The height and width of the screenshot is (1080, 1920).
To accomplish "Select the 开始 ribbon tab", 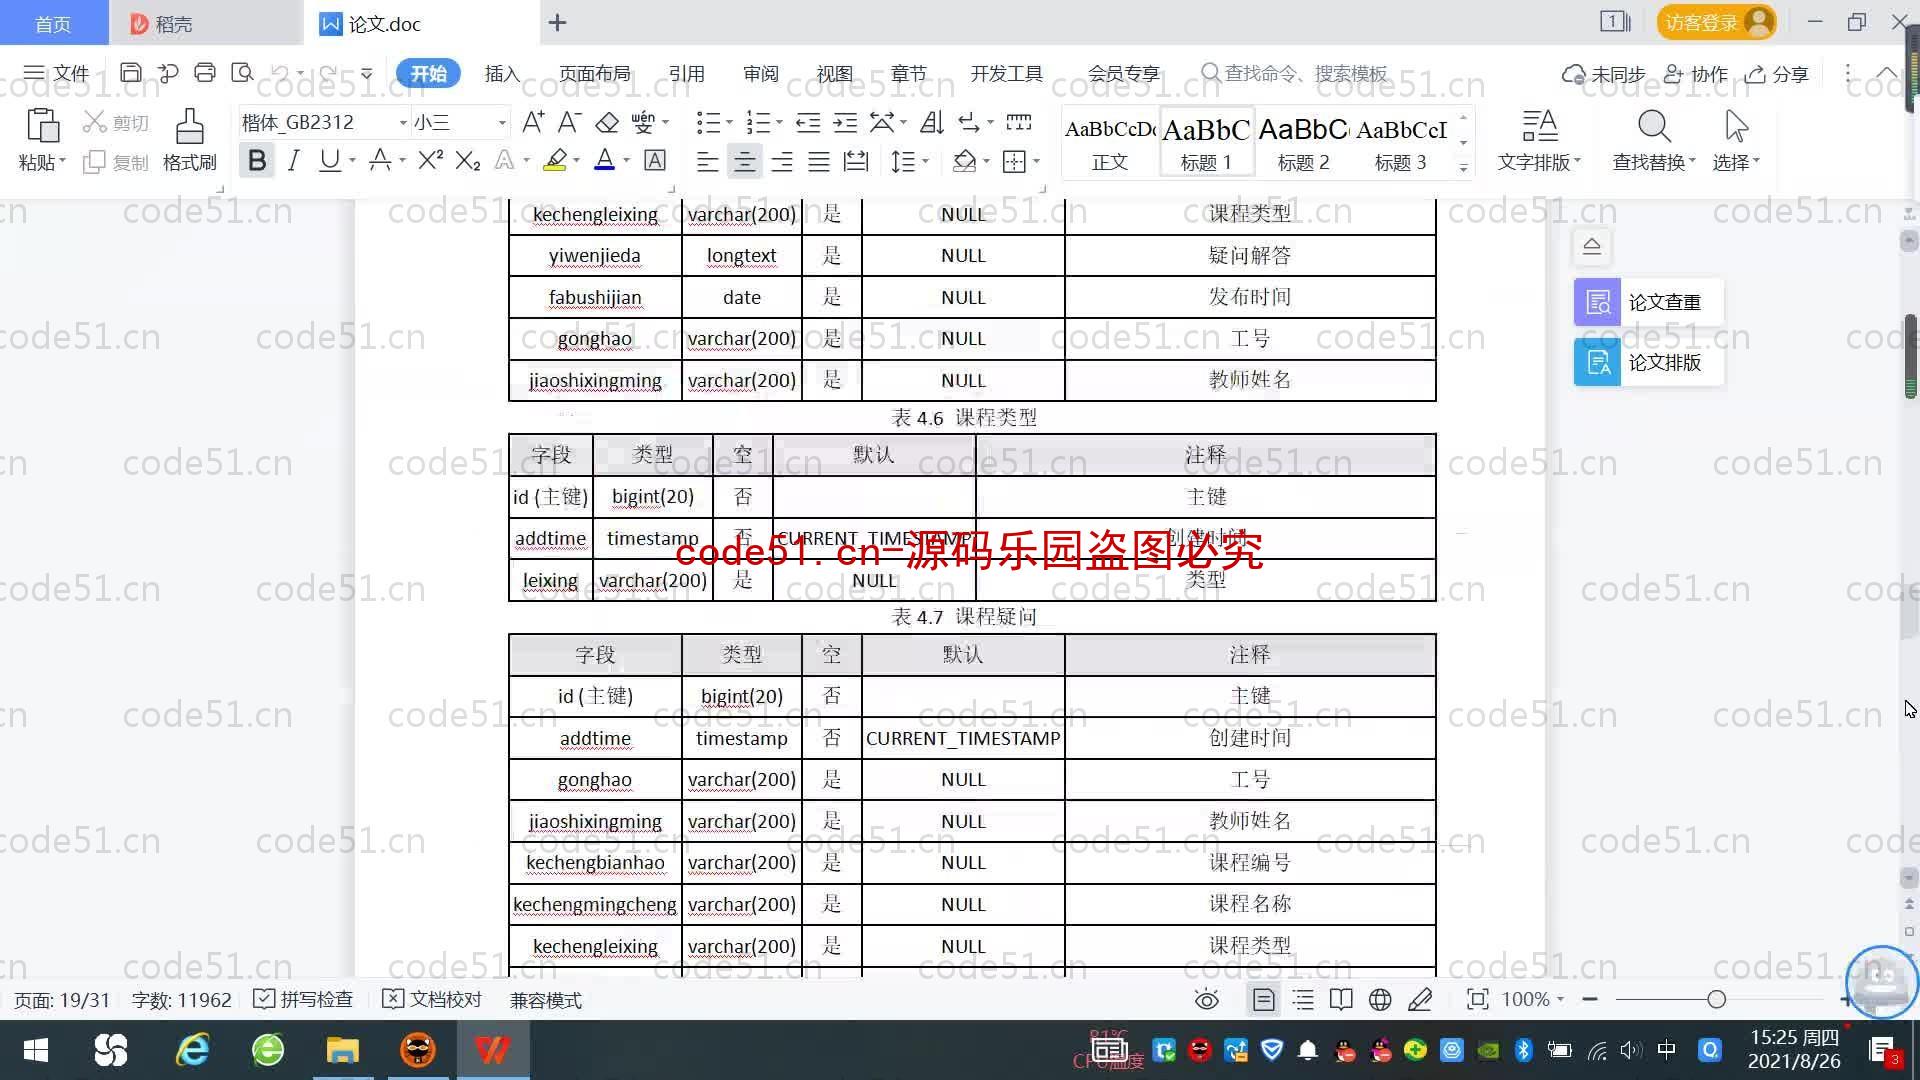I will [x=429, y=73].
